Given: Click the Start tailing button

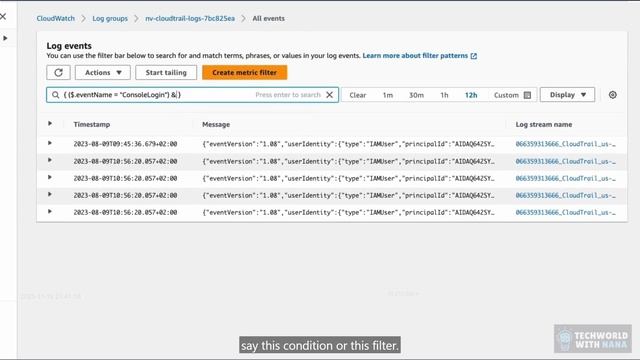Looking at the screenshot, I should pos(166,72).
